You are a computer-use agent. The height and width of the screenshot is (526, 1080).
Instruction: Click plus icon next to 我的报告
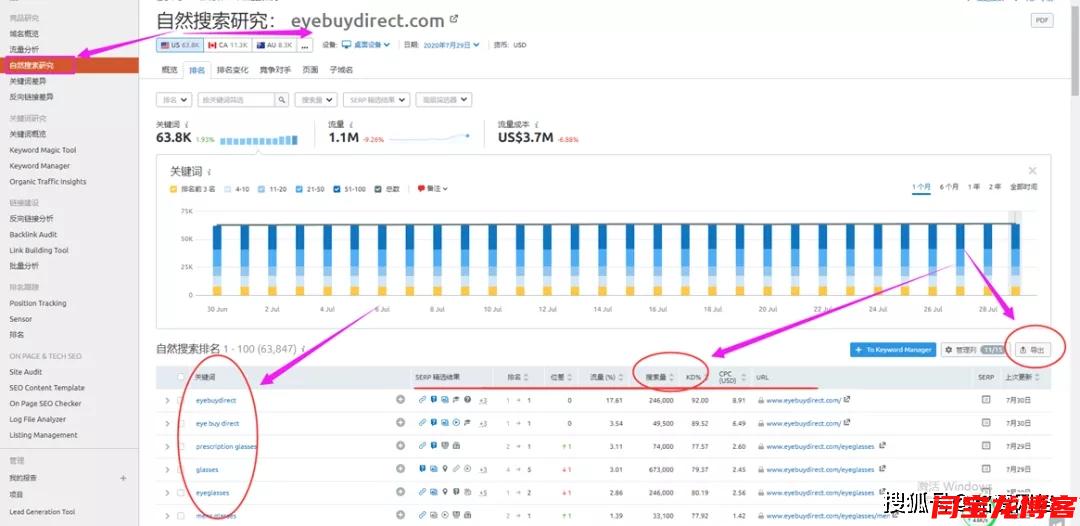pyautogui.click(x=123, y=478)
